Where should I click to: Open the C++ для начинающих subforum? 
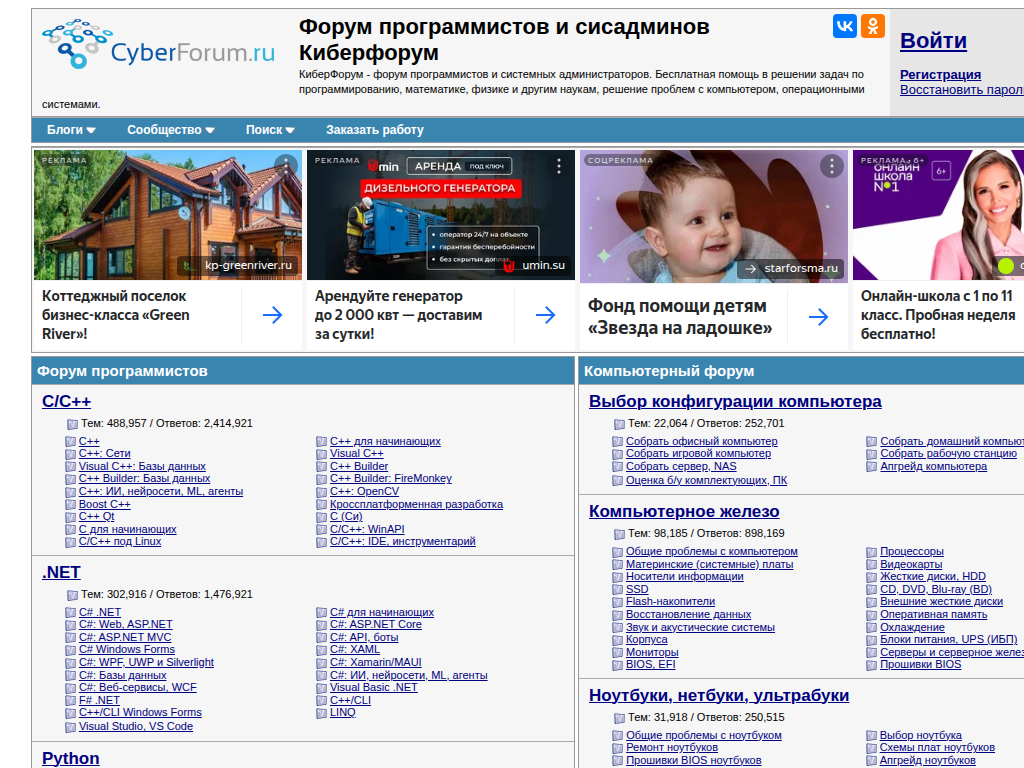[385, 441]
